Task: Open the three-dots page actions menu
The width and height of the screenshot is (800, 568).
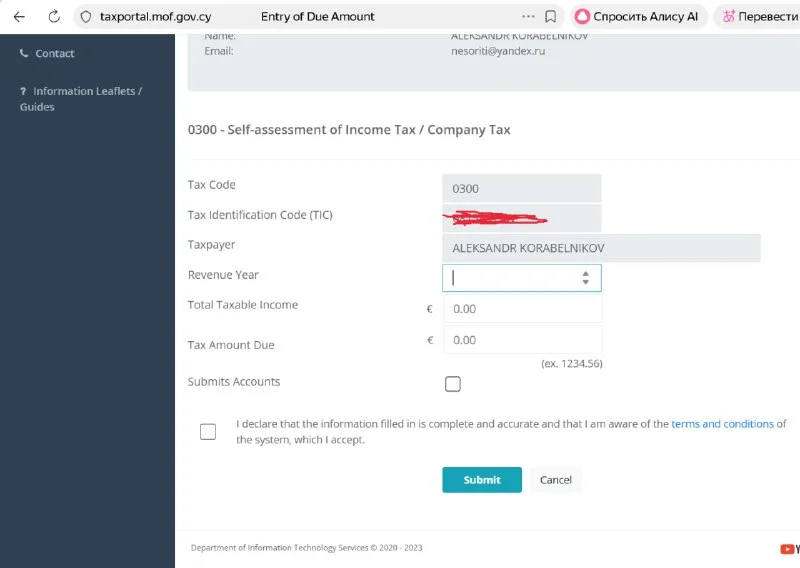Action: tap(528, 17)
